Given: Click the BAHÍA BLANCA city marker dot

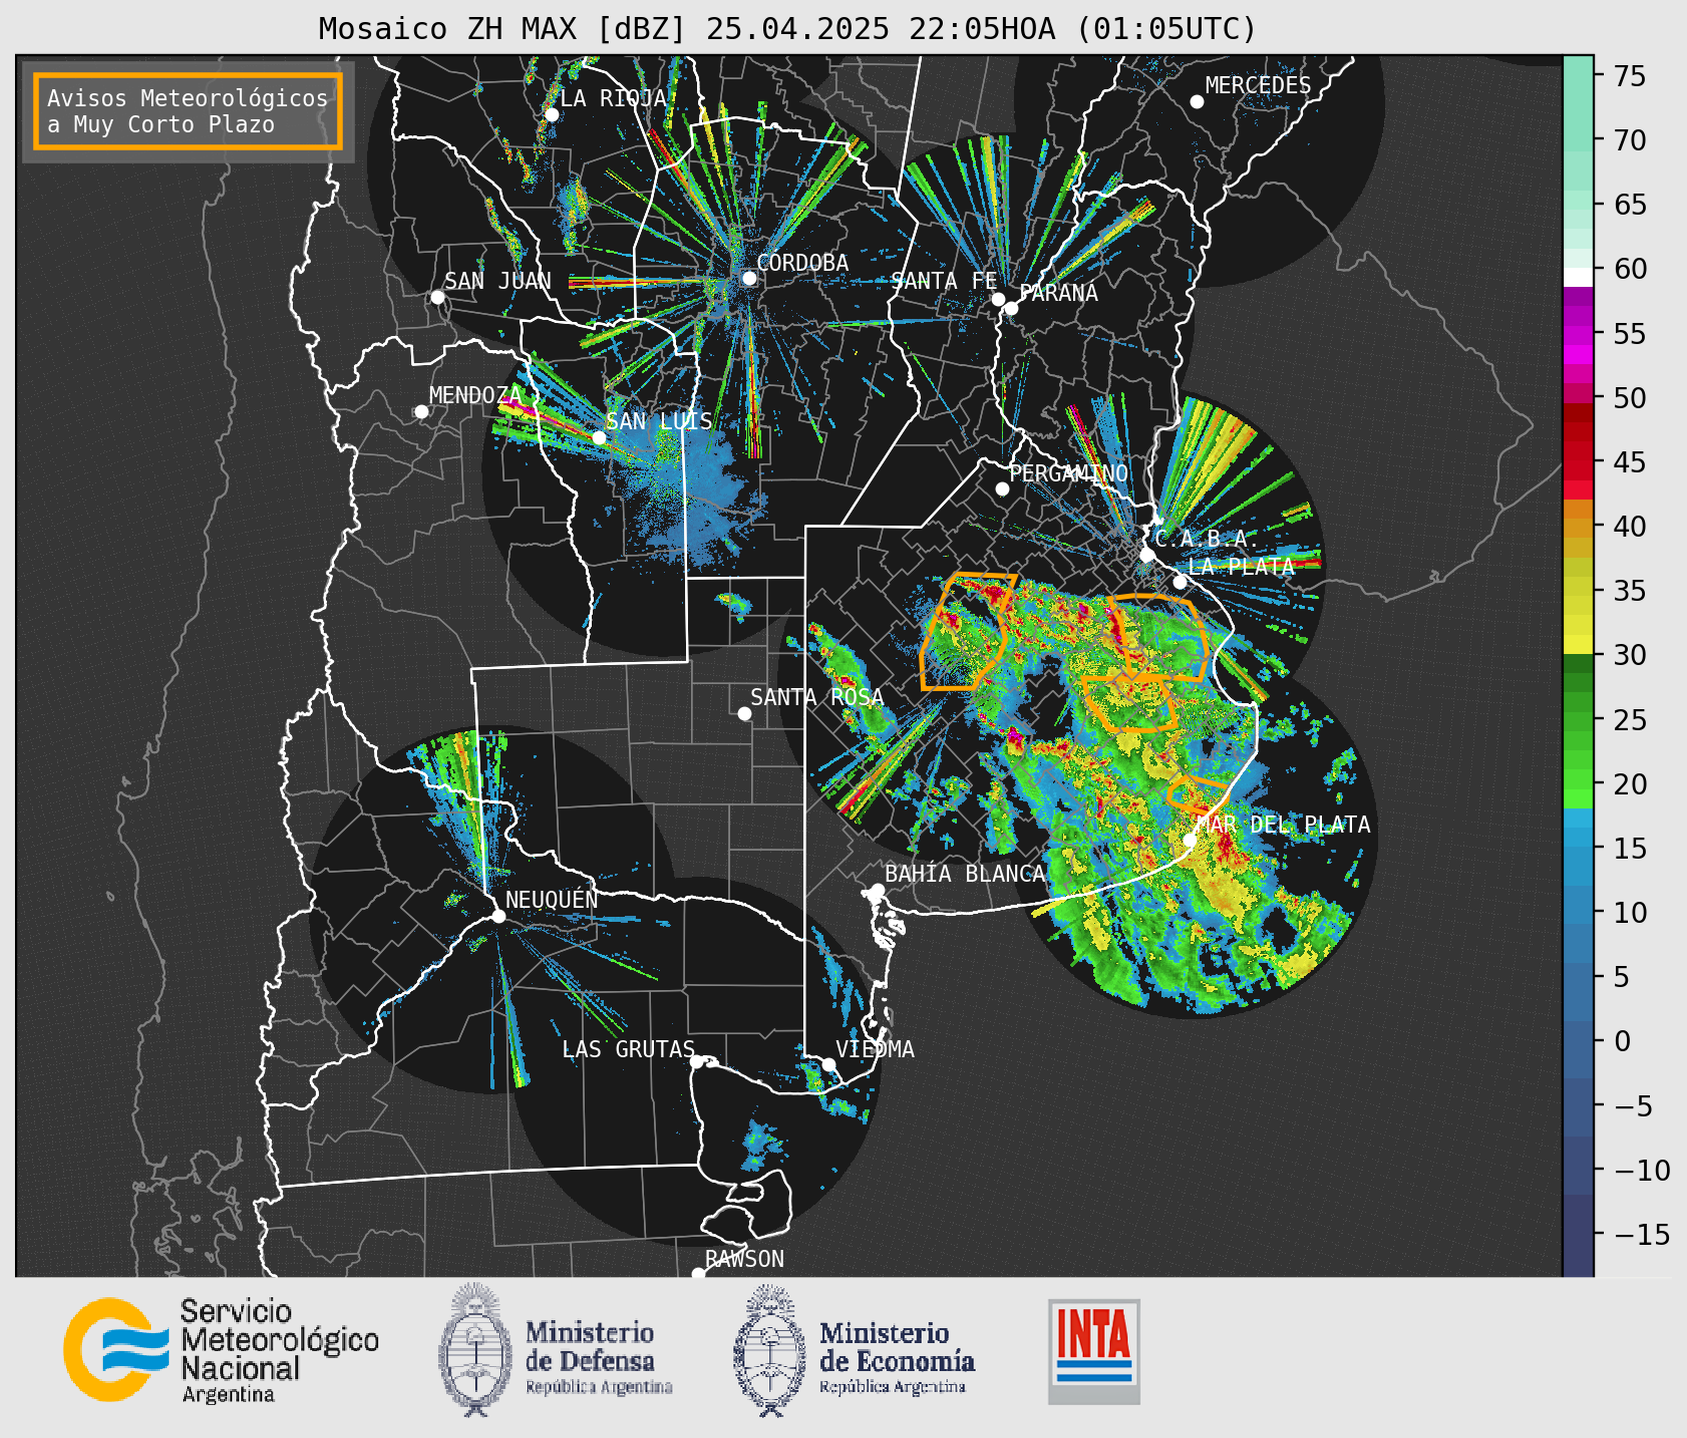Looking at the screenshot, I should pos(877,890).
